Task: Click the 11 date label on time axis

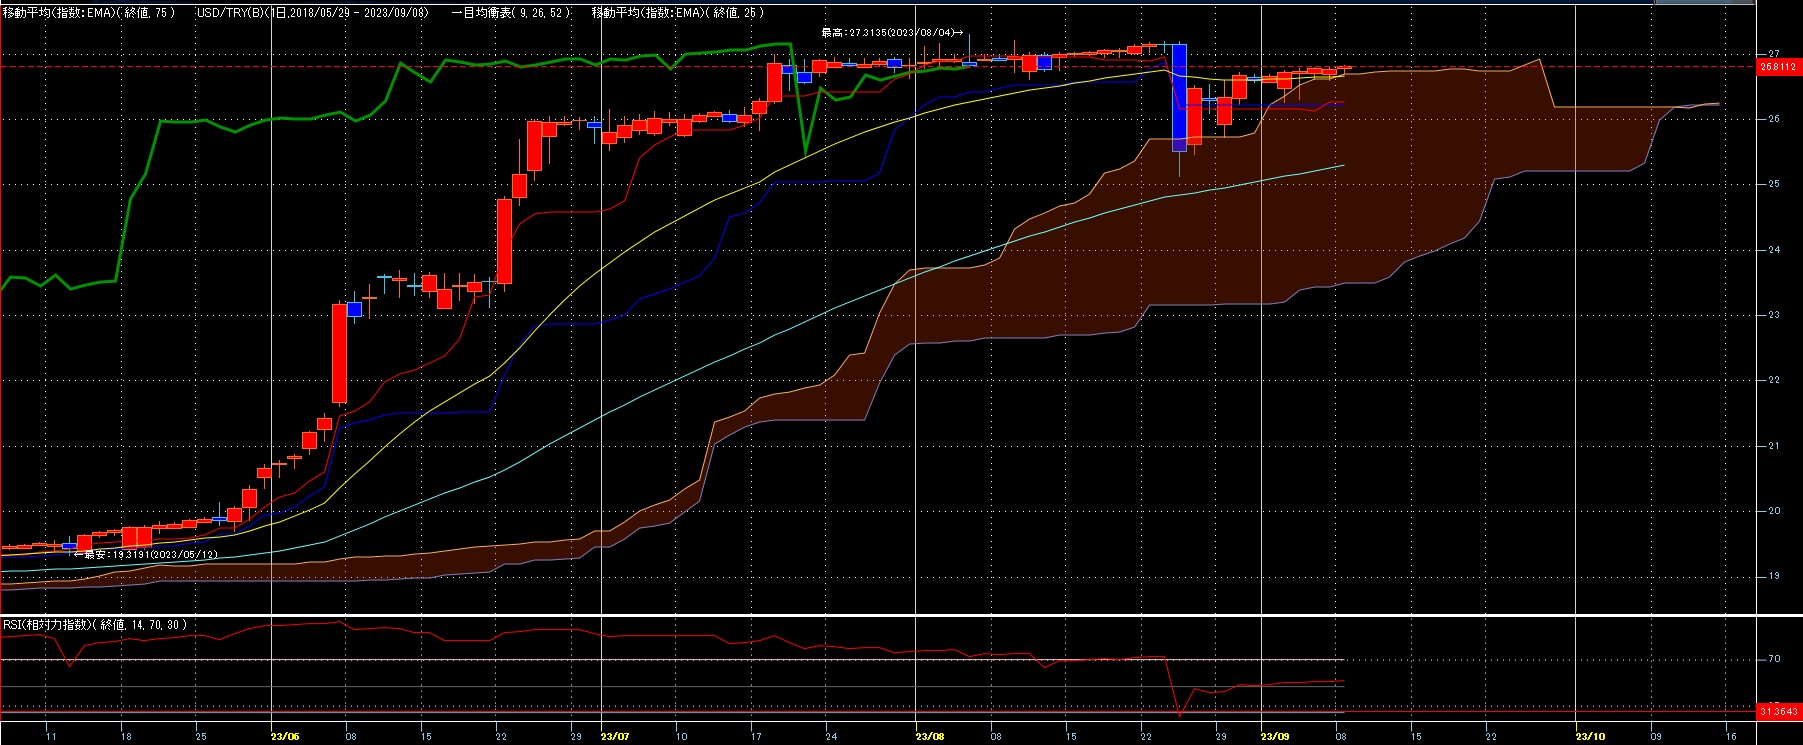Action: click(51, 736)
